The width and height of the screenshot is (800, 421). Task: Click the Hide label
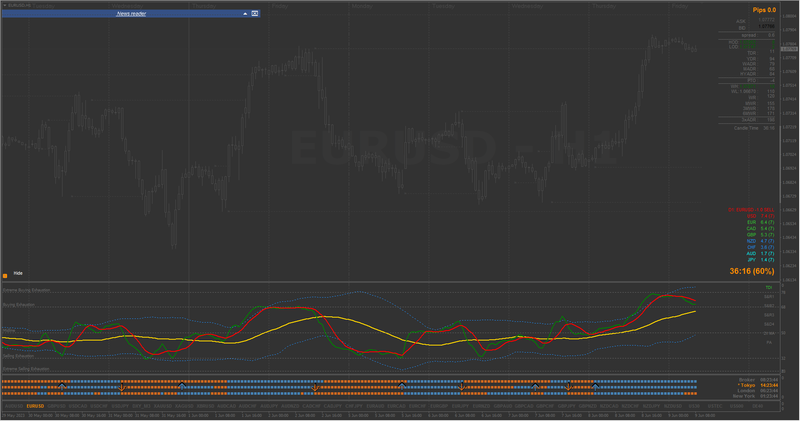click(x=18, y=273)
